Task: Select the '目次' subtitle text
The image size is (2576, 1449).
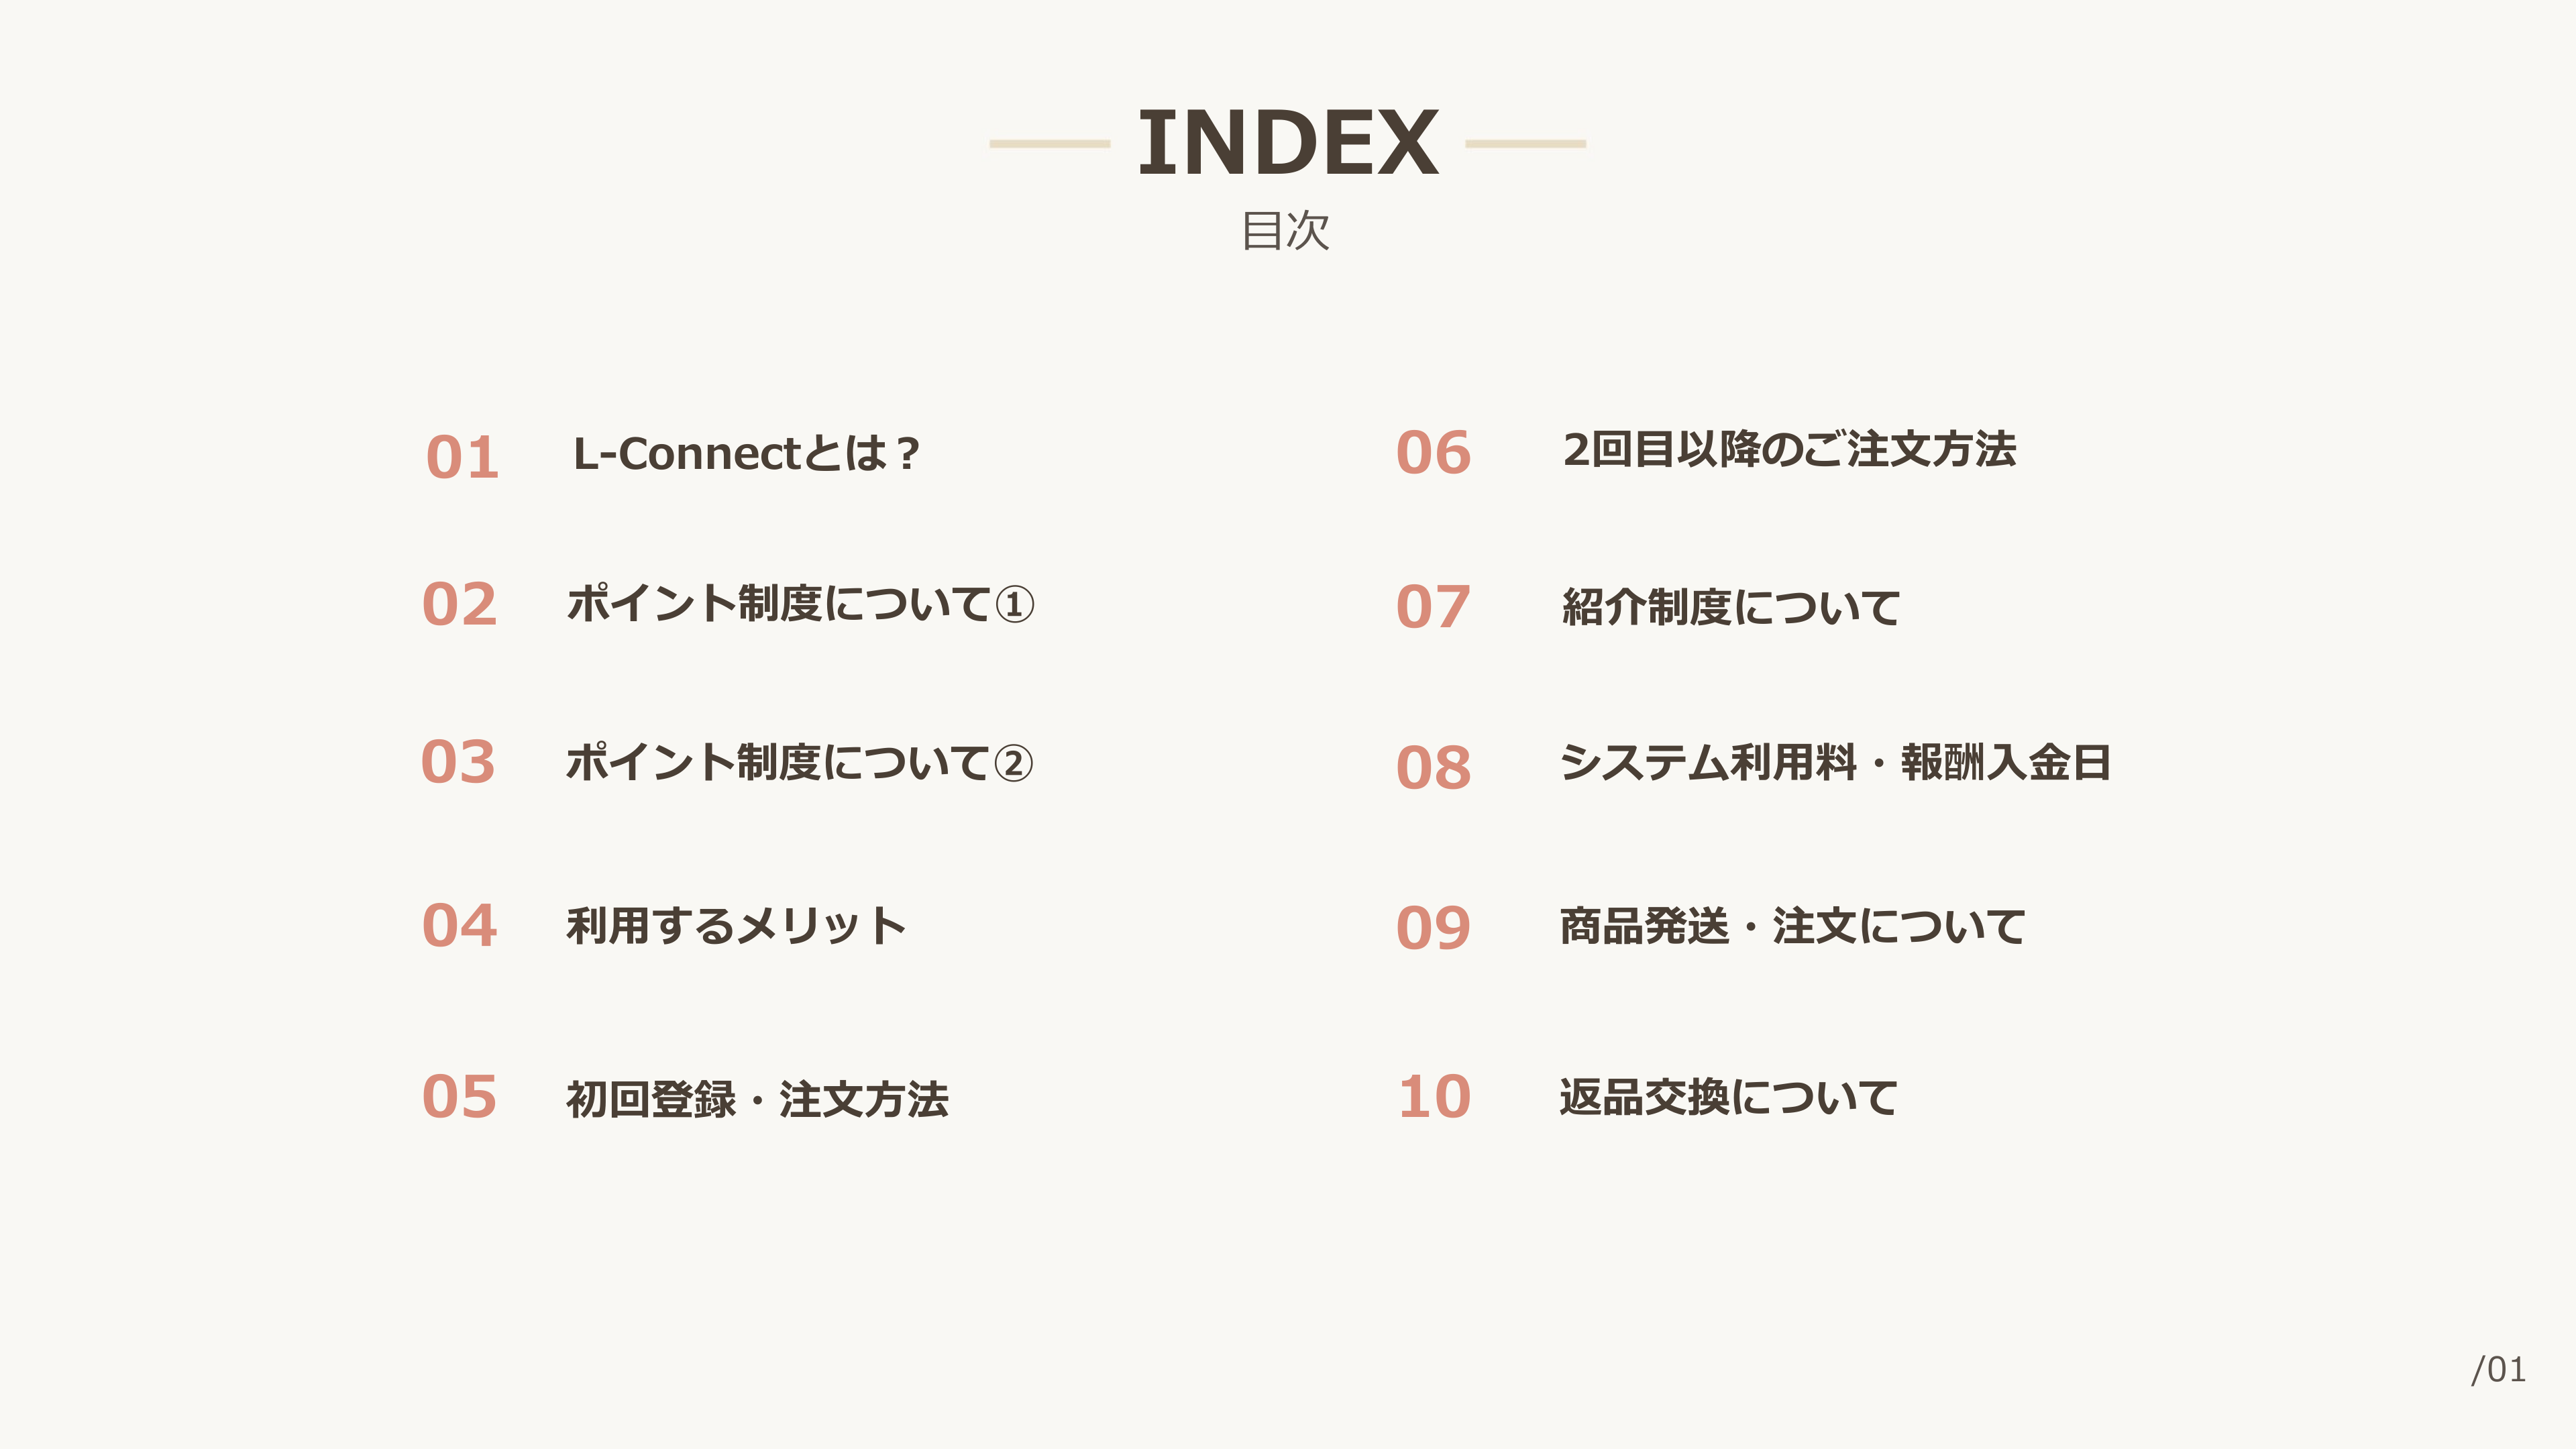Action: [x=1286, y=231]
